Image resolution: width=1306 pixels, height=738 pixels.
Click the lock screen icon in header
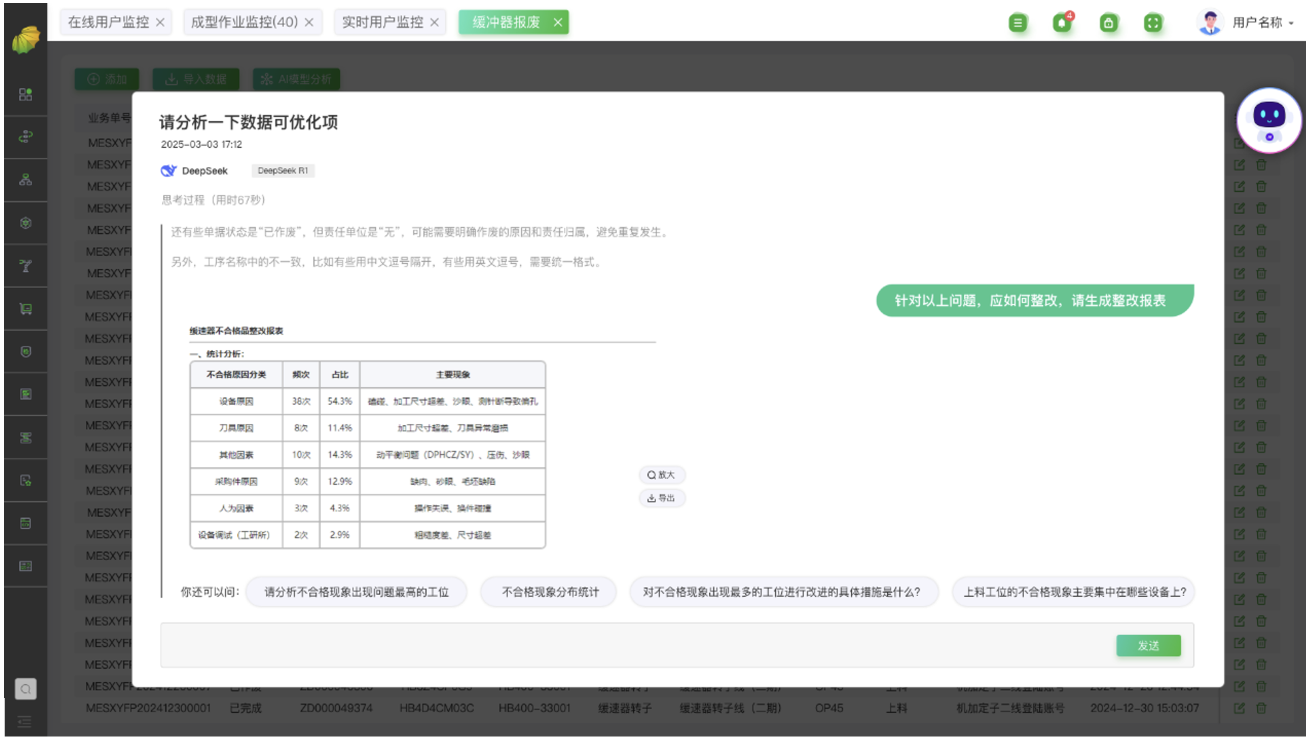(x=1108, y=23)
